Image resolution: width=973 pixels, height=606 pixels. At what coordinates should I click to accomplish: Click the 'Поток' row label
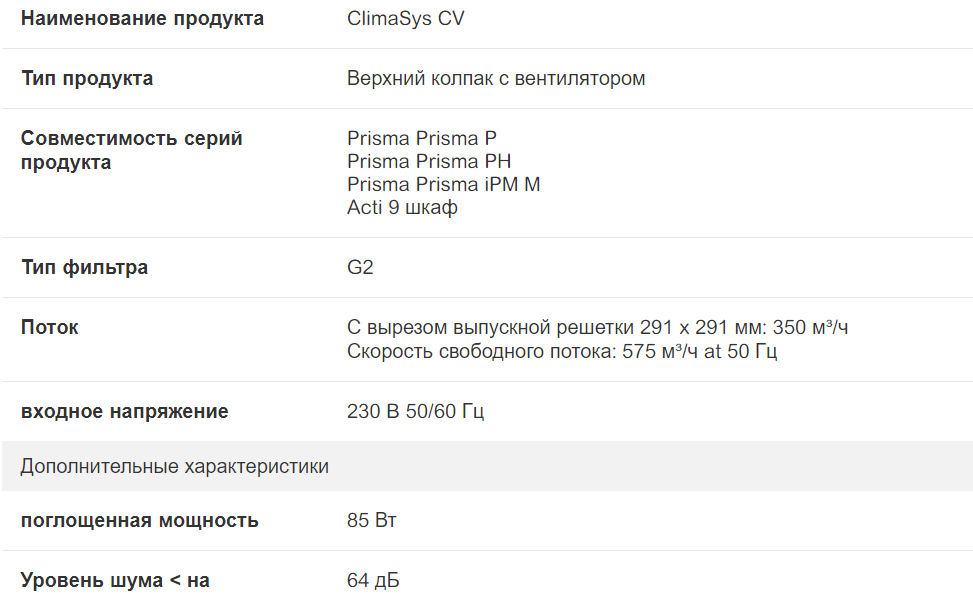click(x=50, y=327)
